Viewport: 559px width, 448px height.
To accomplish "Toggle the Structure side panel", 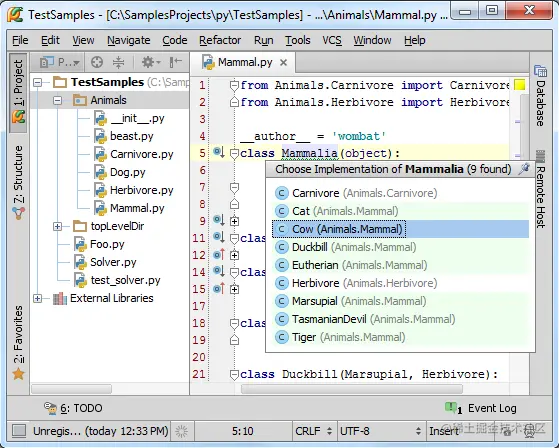I will click(18, 182).
